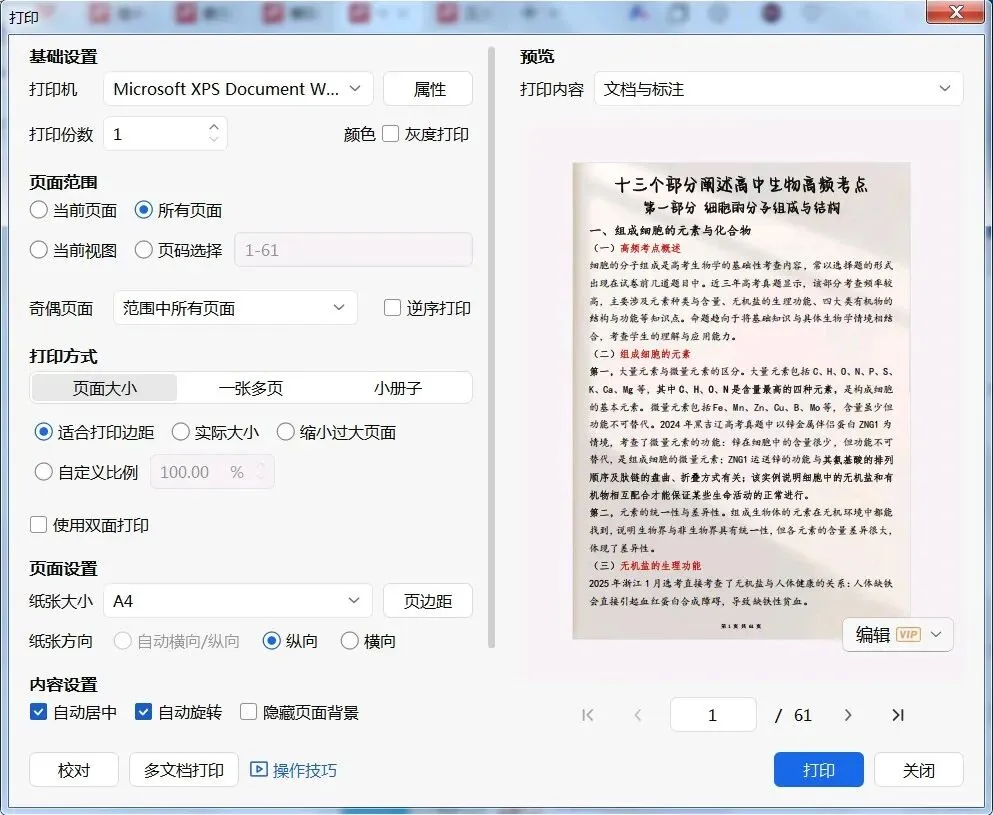Switch to 页面大小 tab
Image resolution: width=993 pixels, height=815 pixels.
(104, 388)
